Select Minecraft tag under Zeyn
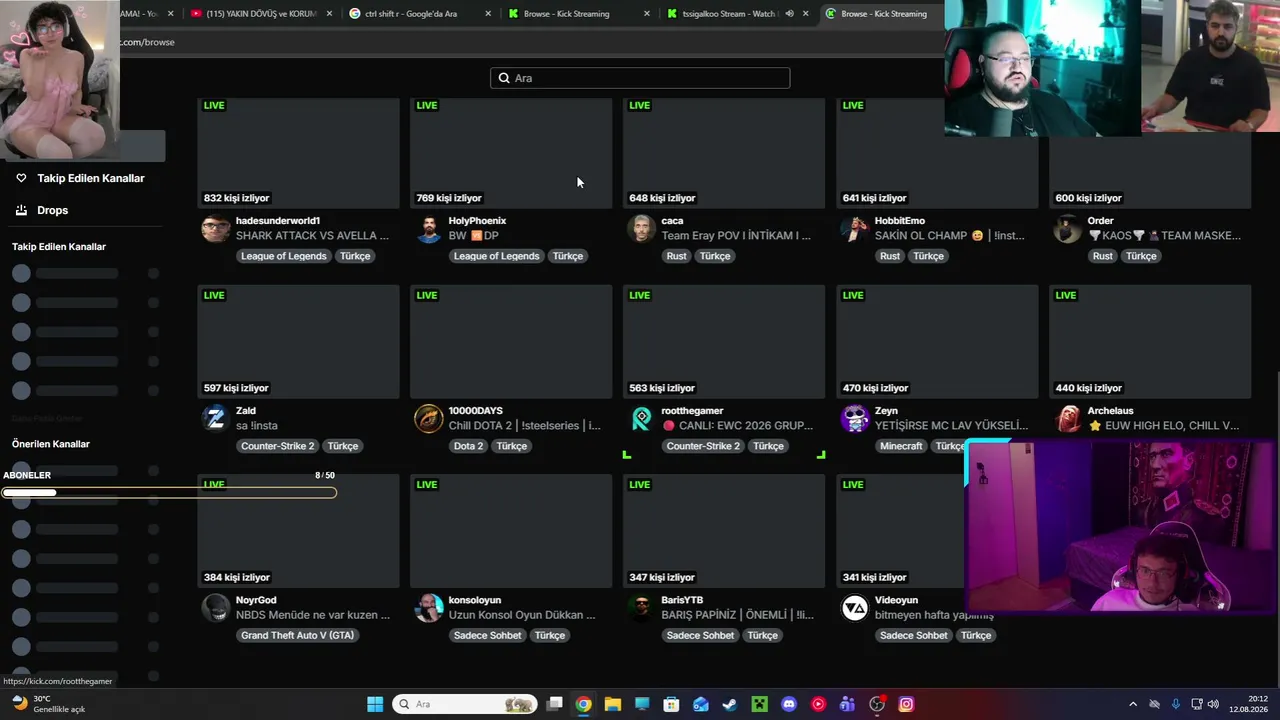The height and width of the screenshot is (720, 1280). coord(901,446)
